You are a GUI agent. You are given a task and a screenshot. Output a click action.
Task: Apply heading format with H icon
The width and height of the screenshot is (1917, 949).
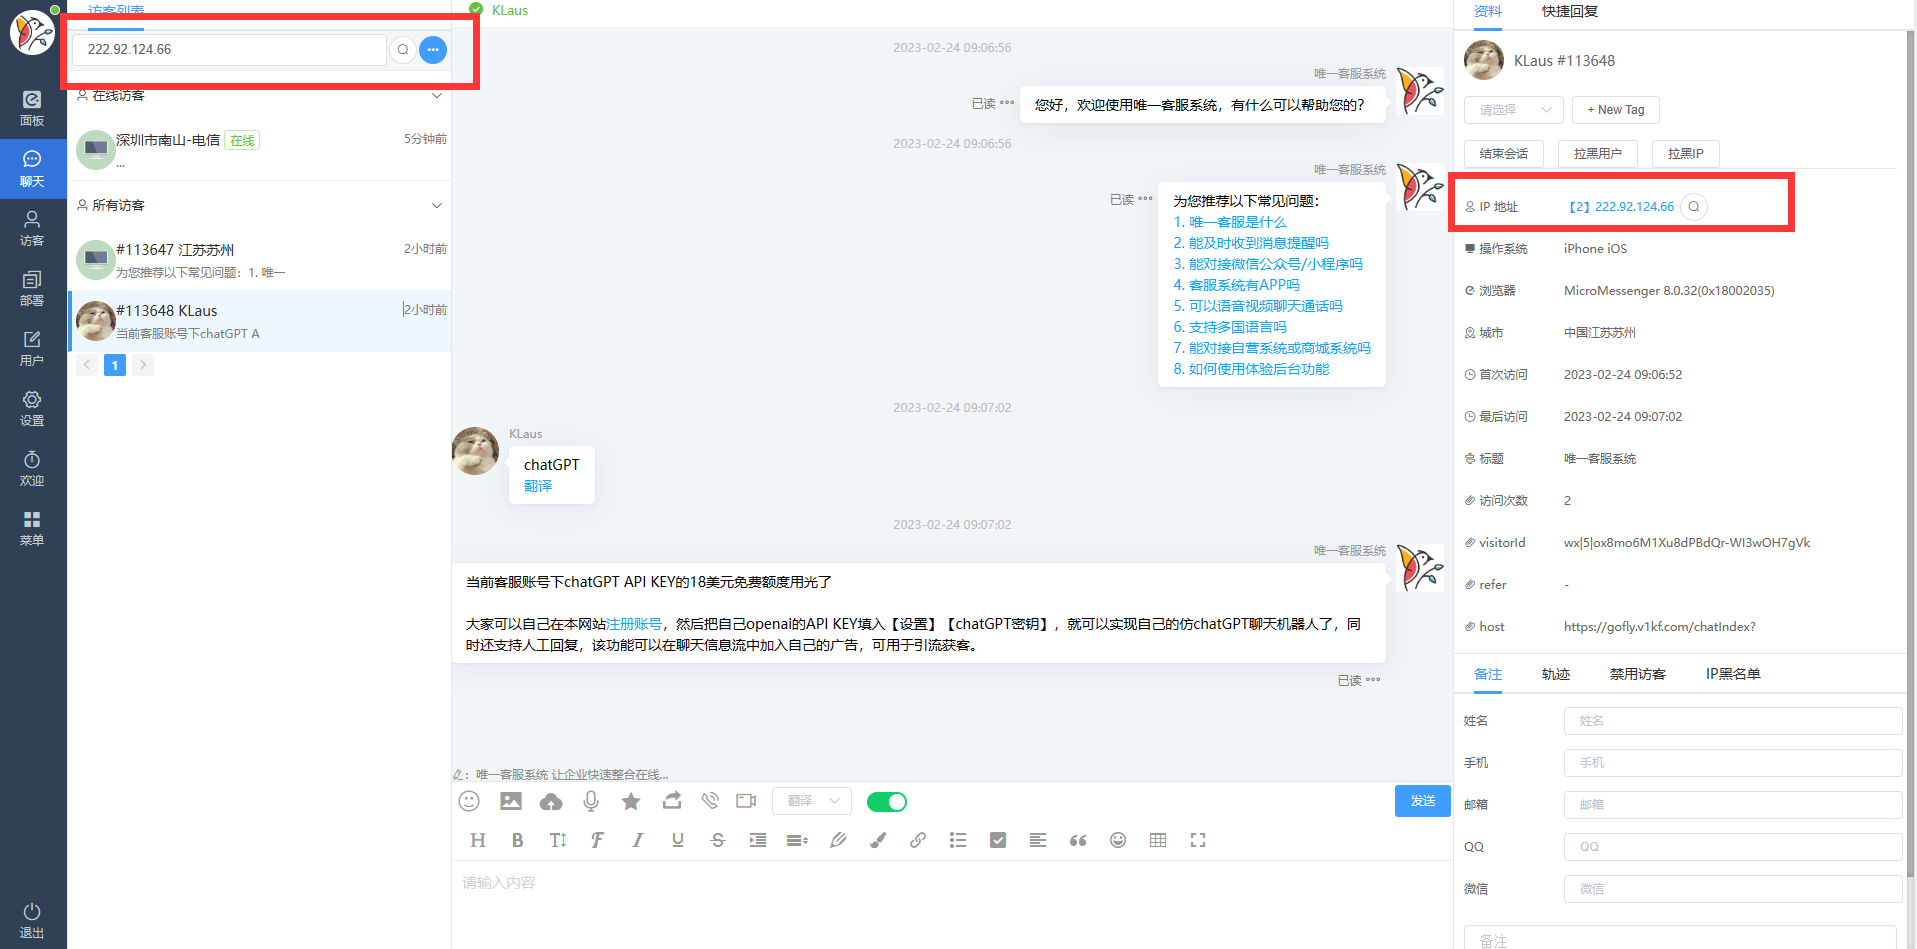[x=478, y=840]
